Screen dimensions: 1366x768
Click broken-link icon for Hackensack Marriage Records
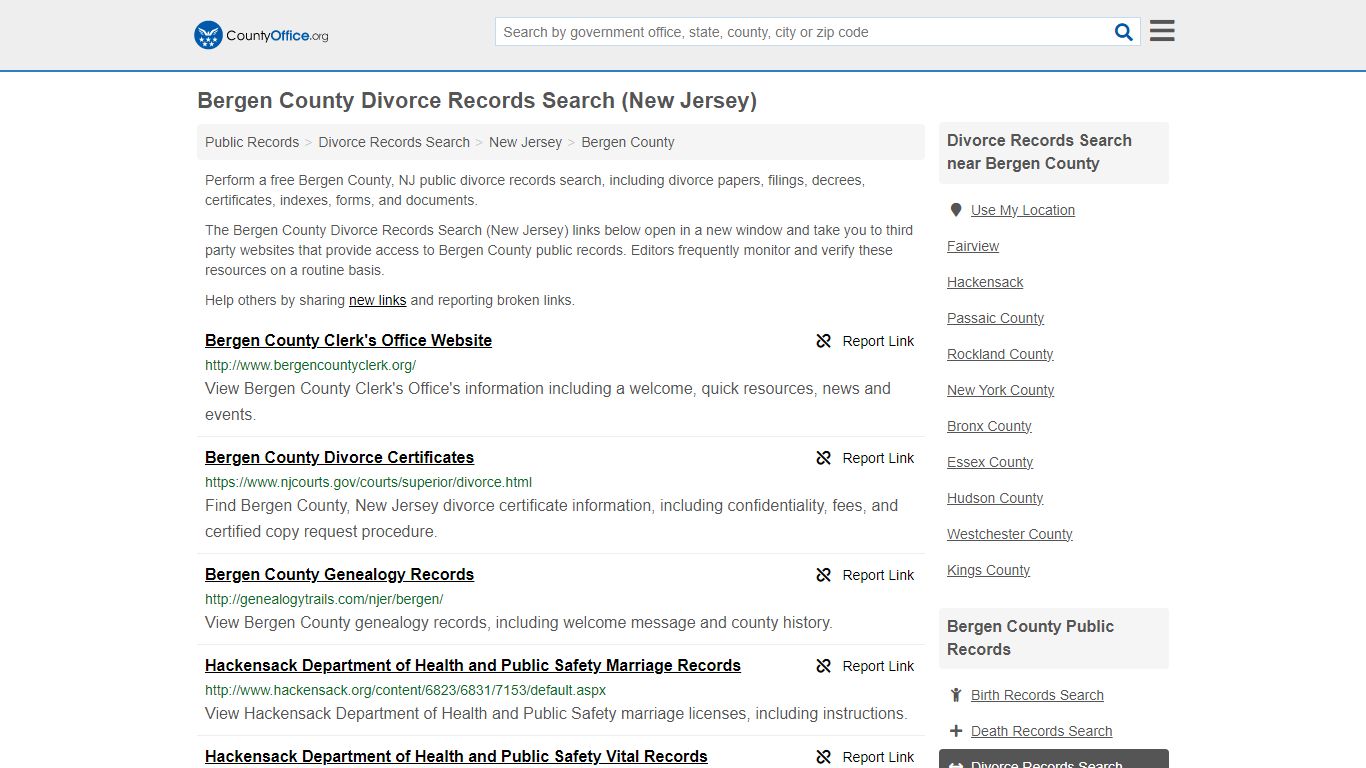tap(824, 666)
